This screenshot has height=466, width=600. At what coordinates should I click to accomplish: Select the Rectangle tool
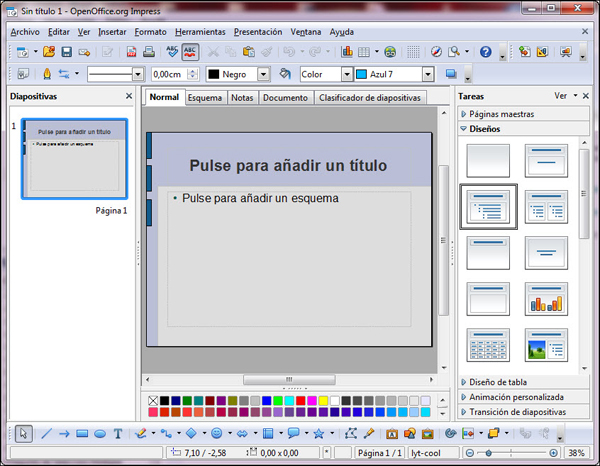[x=82, y=433]
